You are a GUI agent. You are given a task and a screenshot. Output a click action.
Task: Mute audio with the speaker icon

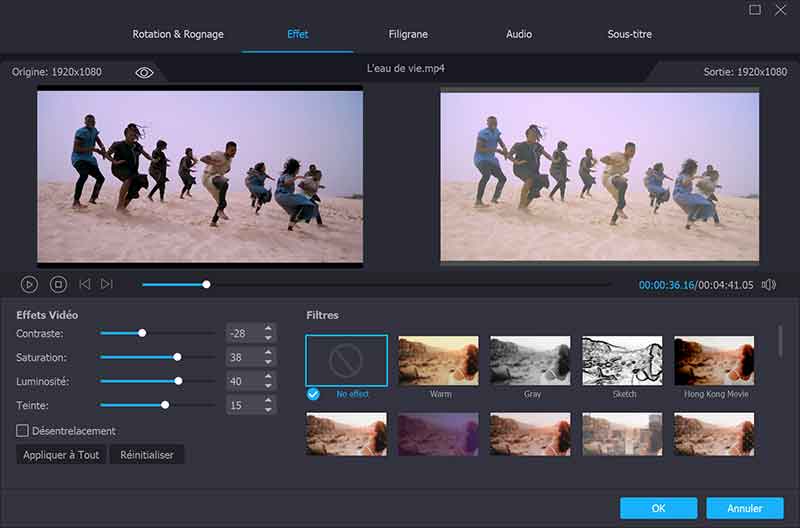[768, 285]
